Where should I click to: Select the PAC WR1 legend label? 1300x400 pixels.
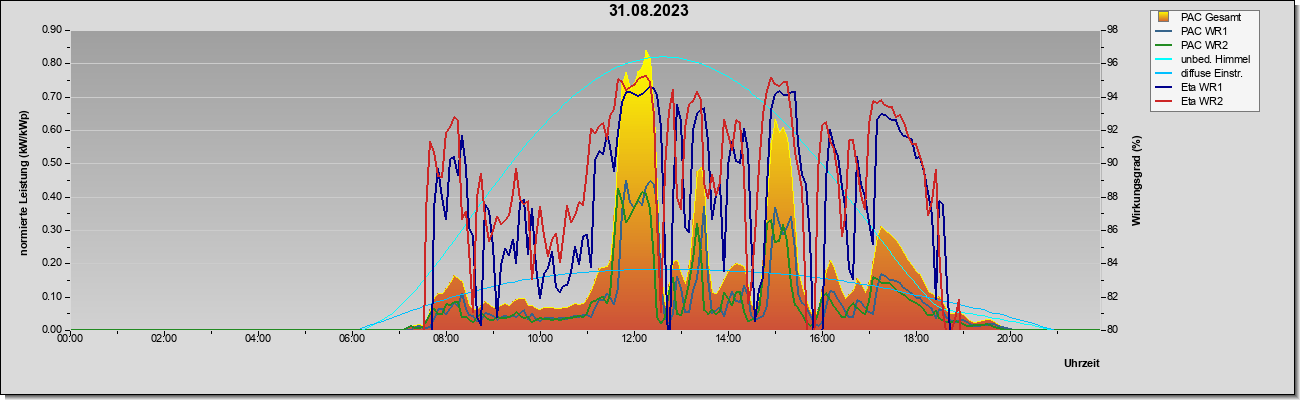(1204, 31)
